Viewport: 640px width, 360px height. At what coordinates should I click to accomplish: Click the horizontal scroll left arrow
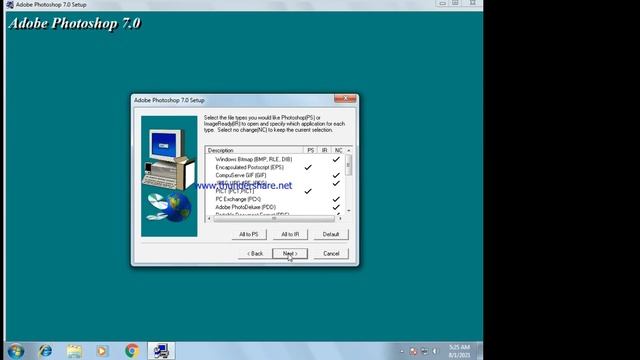[x=209, y=218]
